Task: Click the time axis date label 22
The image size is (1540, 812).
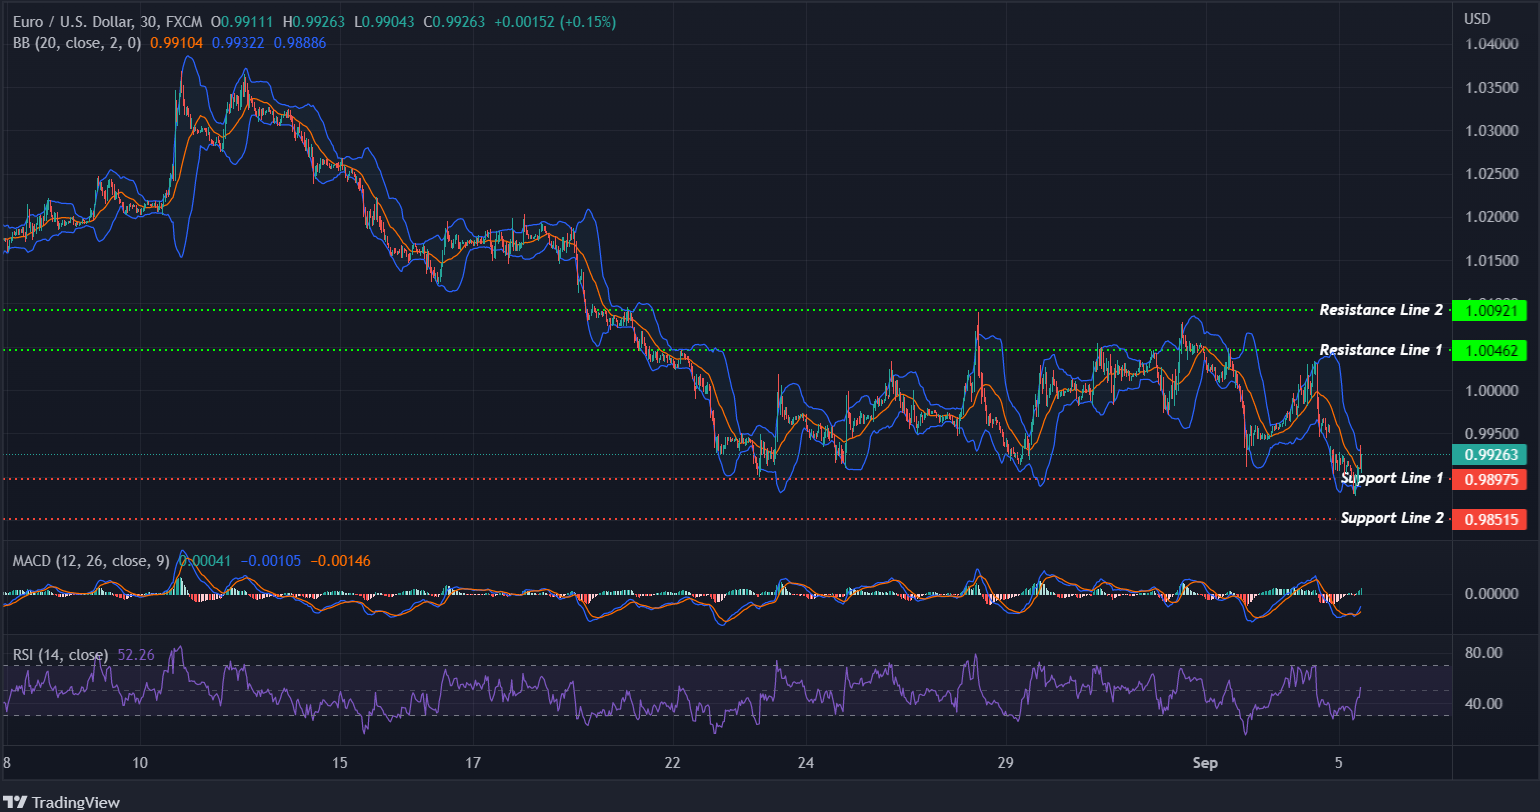Action: (673, 764)
